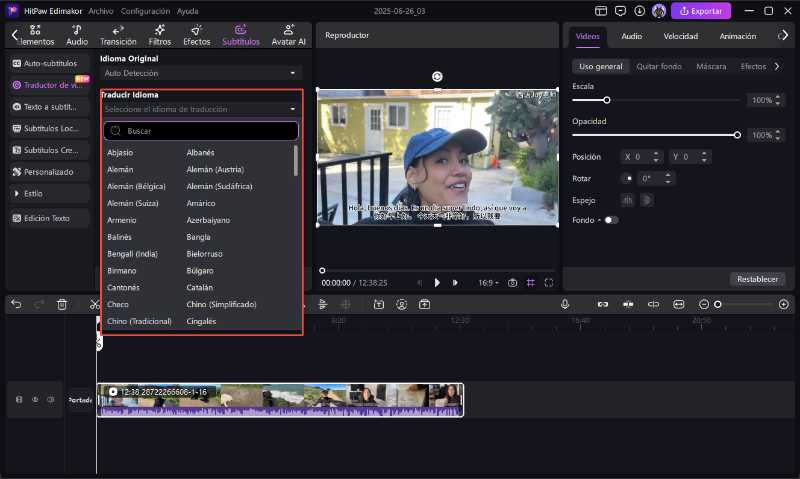Click the Exportar button
Viewport: 800px width, 479px height.
(x=701, y=11)
